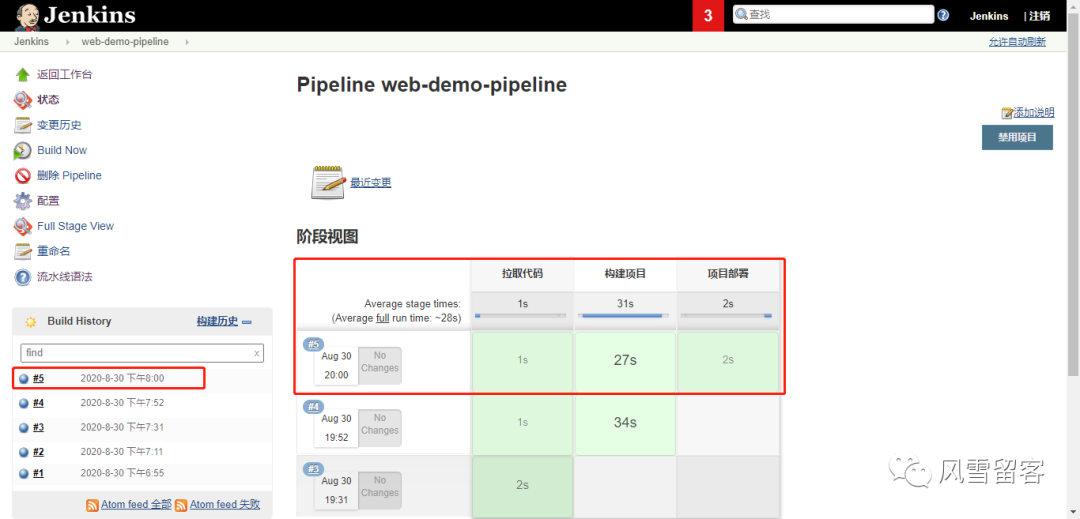Open build #2 in build history
The width and height of the screenshot is (1080, 519).
39,452
